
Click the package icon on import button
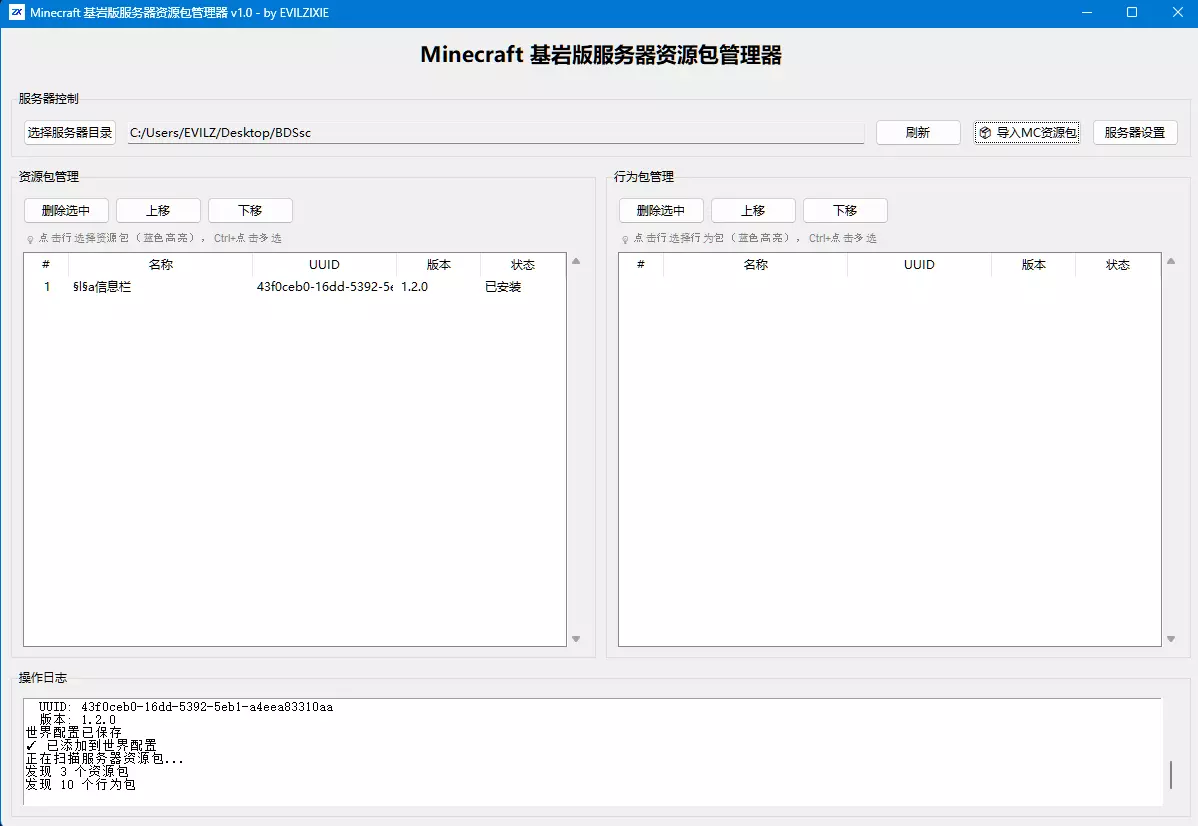(986, 133)
